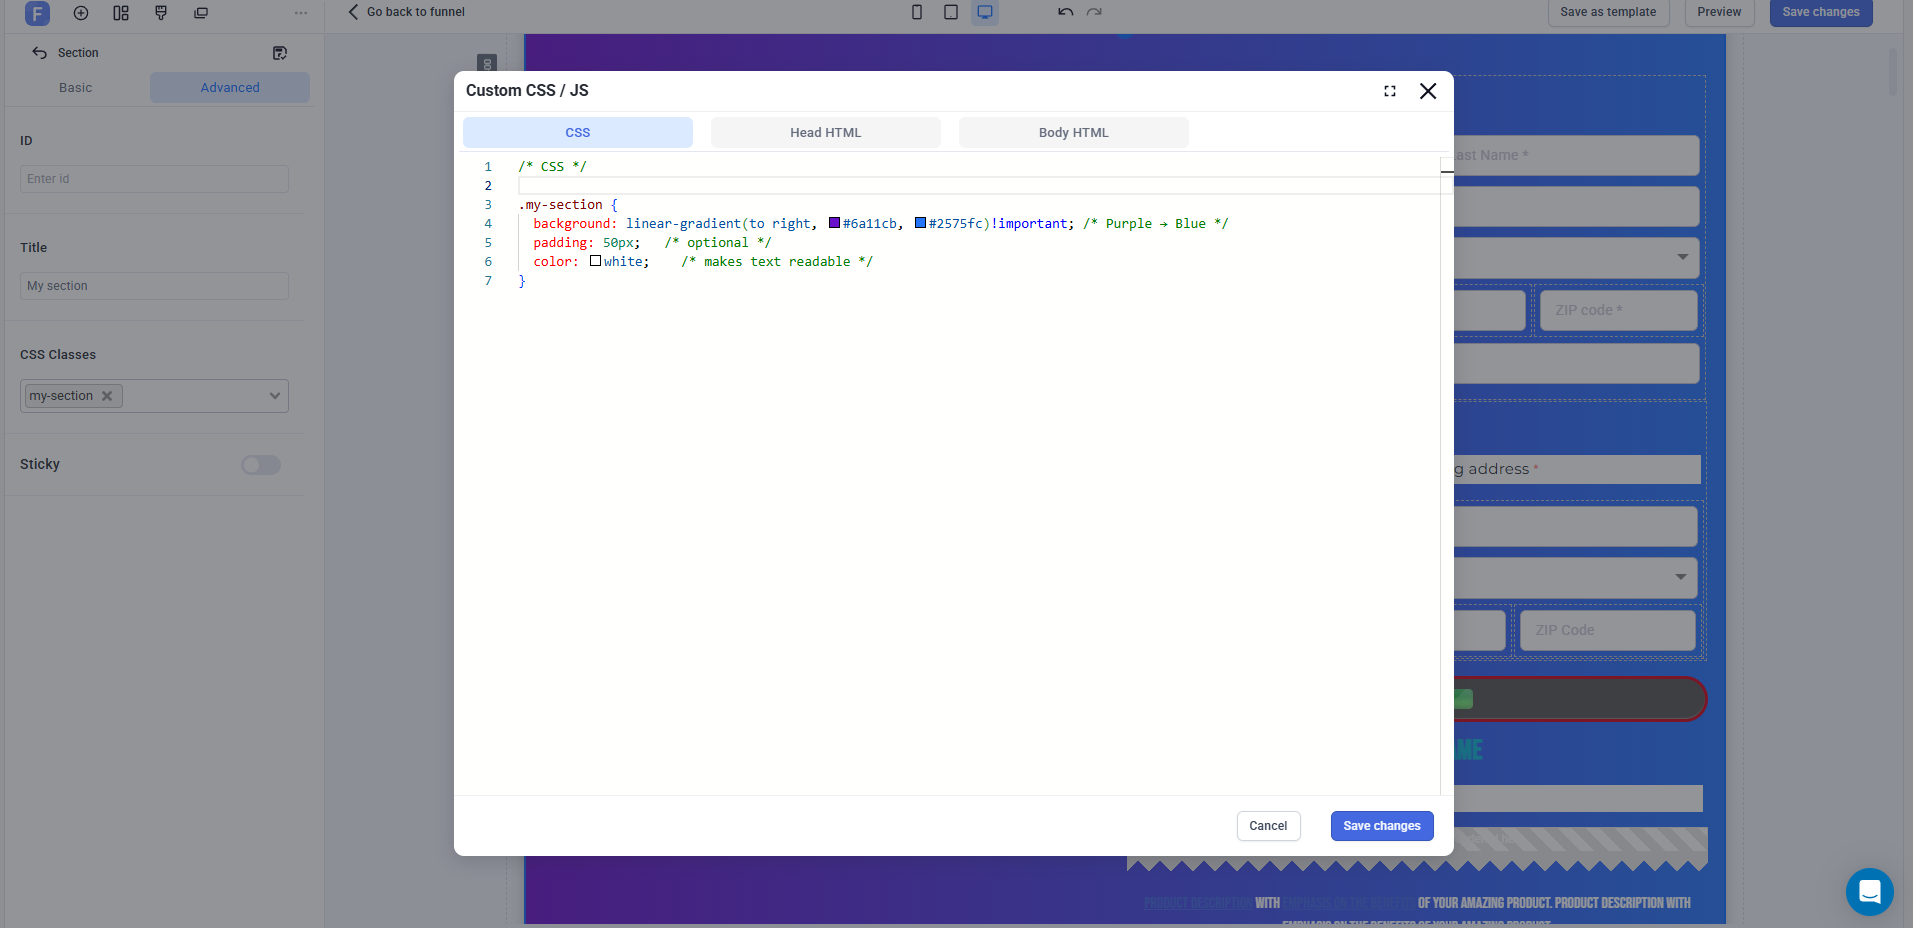
Task: Switch to tablet device view
Action: point(951,12)
